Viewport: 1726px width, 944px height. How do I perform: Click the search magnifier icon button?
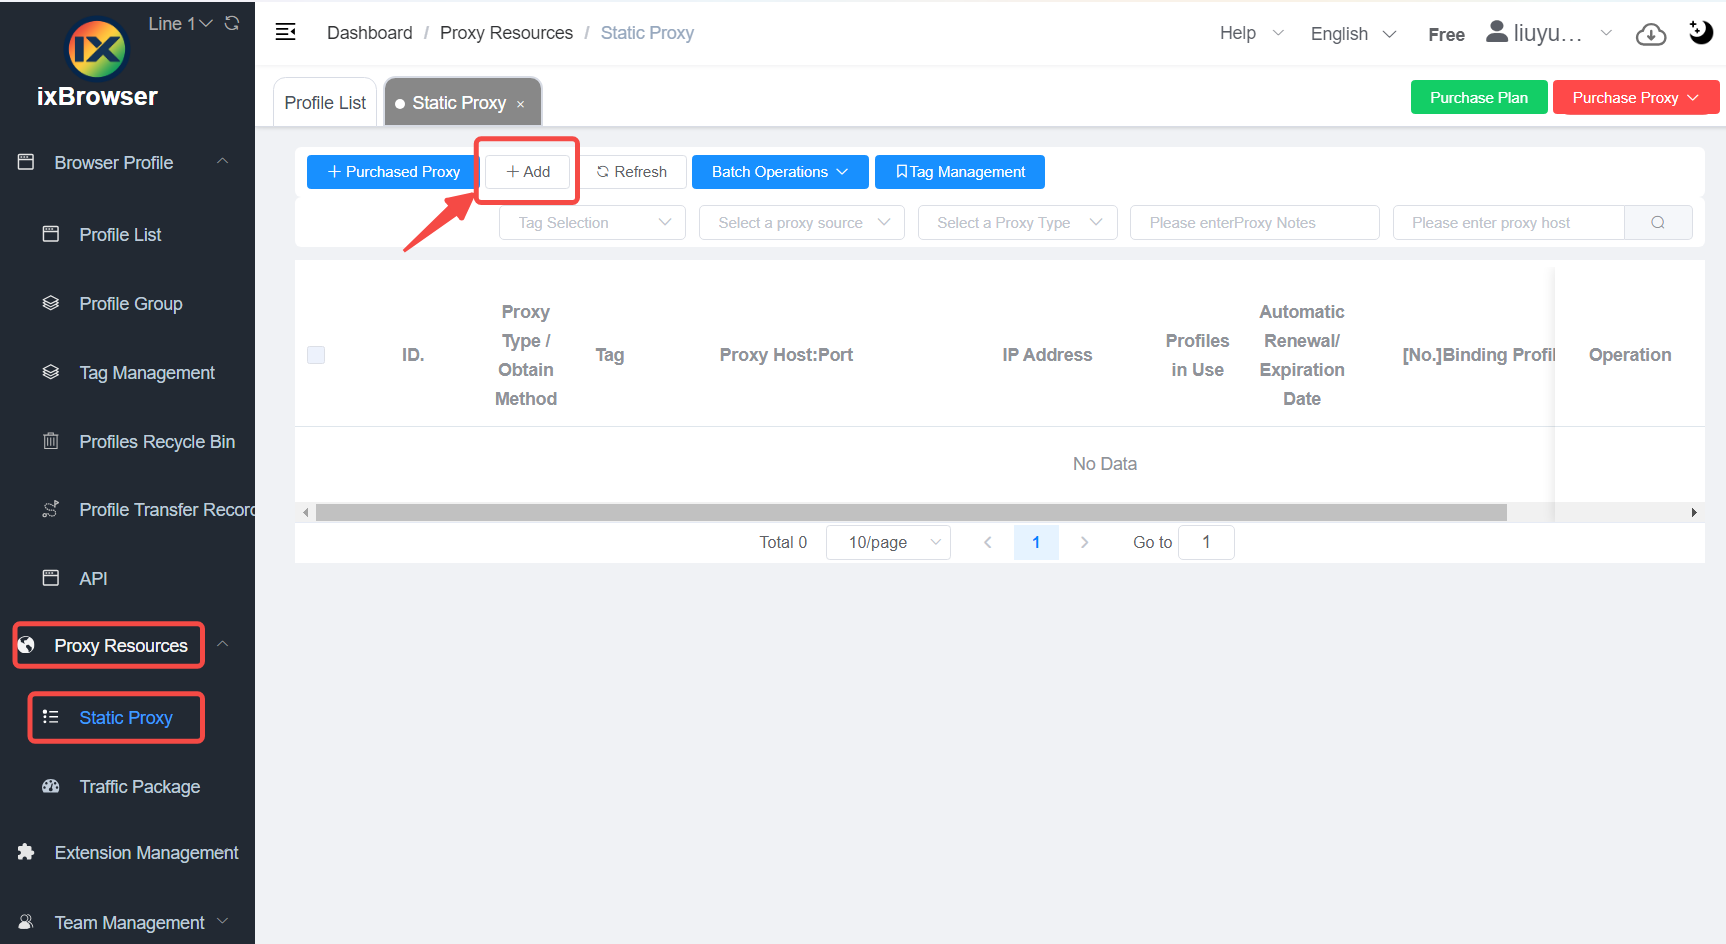point(1658,223)
